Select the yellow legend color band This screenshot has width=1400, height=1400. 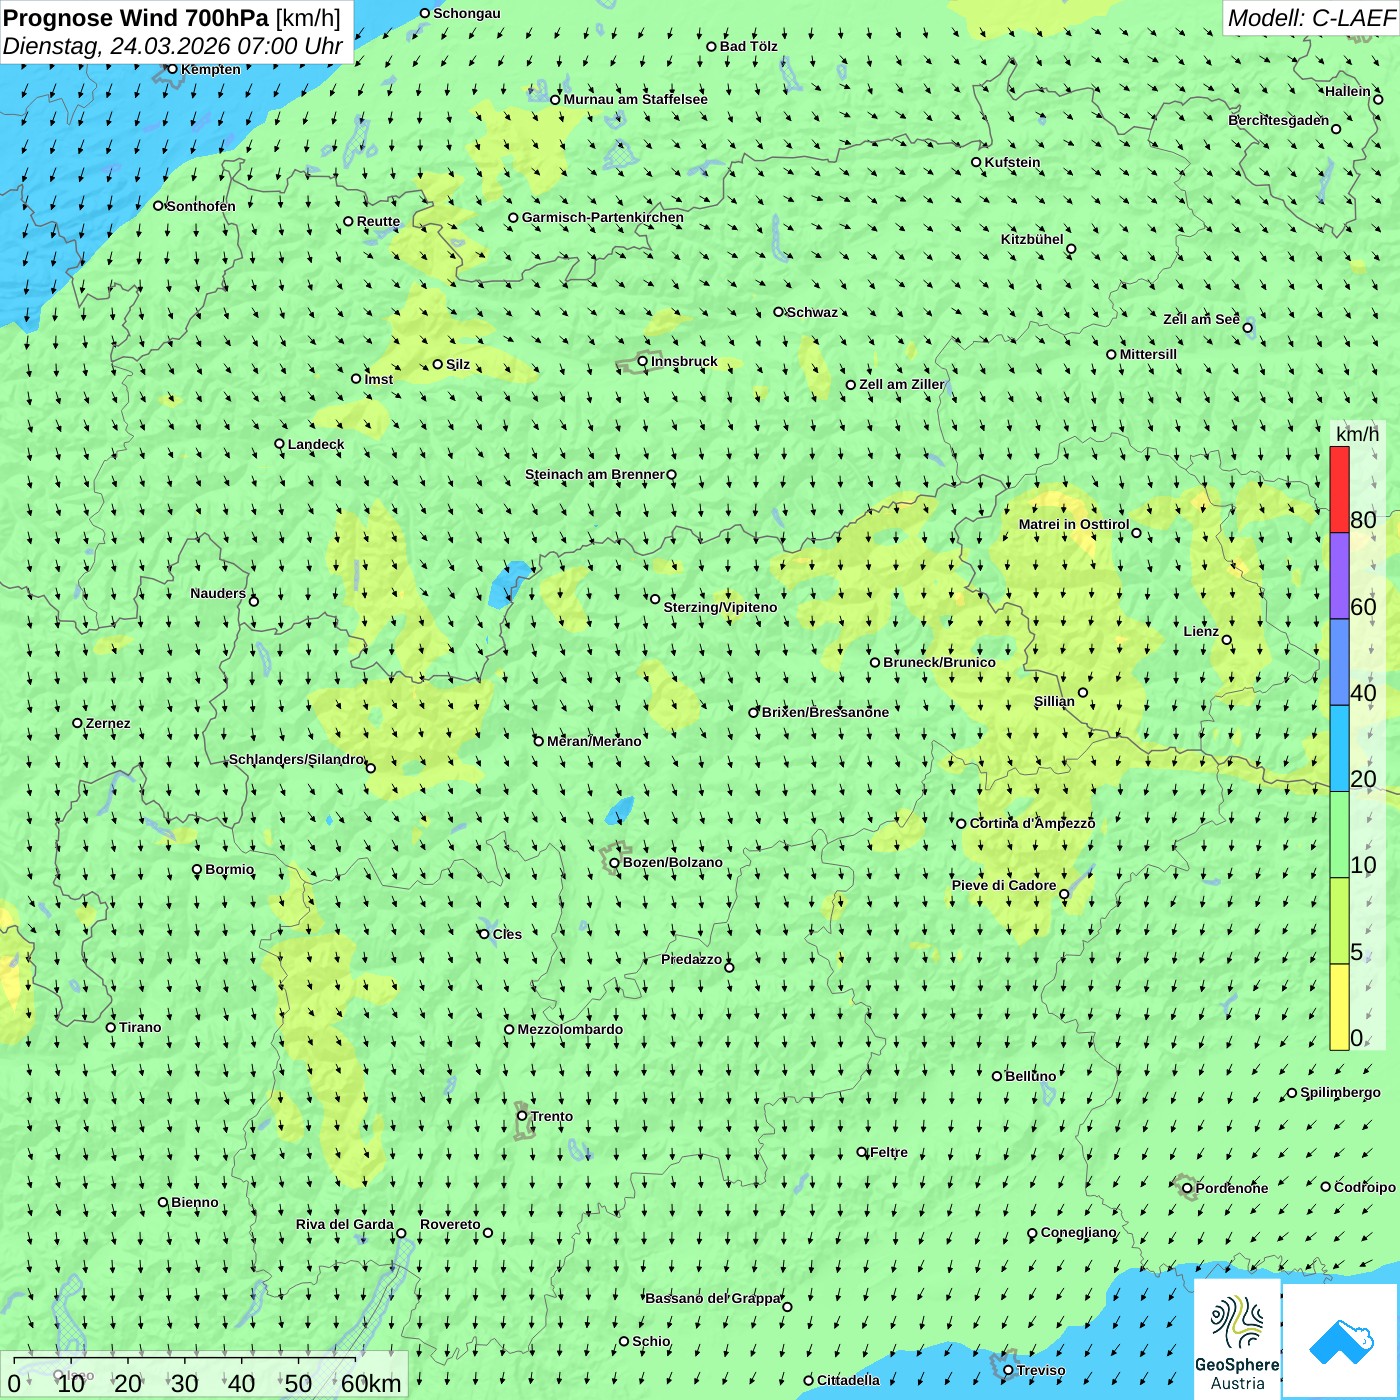click(1339, 1006)
